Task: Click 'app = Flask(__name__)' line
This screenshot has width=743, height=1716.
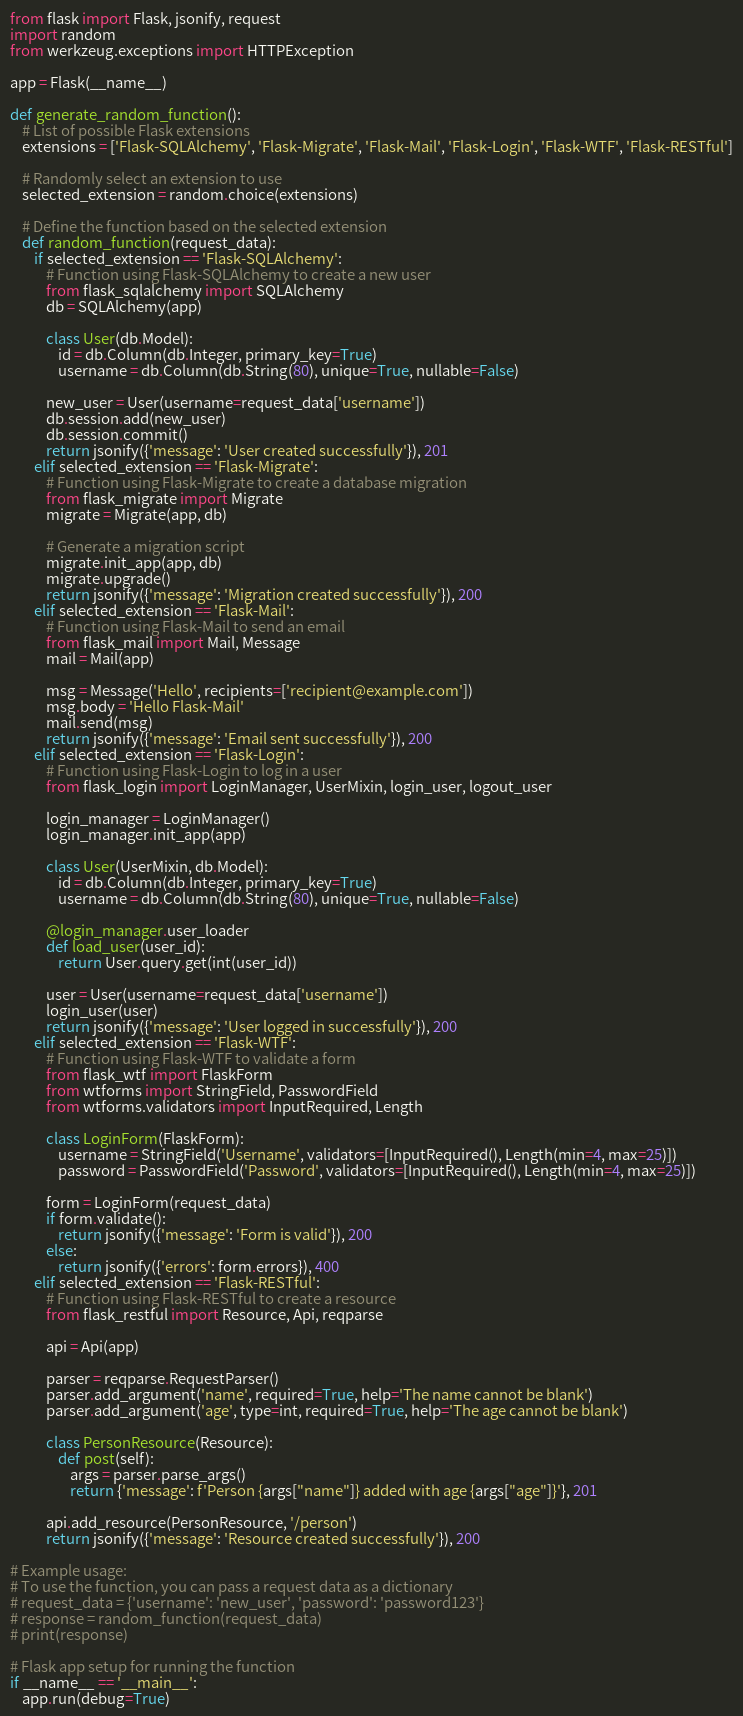Action: 88,82
